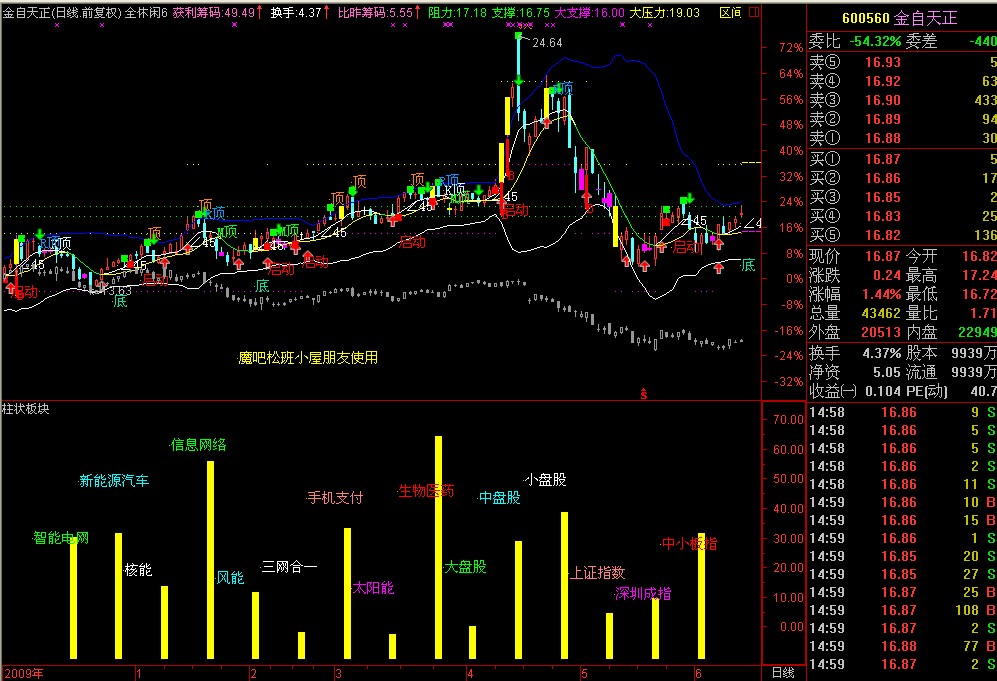Select the 新能源汽车 sector label
Screen dimensions: 997x681
[x=114, y=481]
